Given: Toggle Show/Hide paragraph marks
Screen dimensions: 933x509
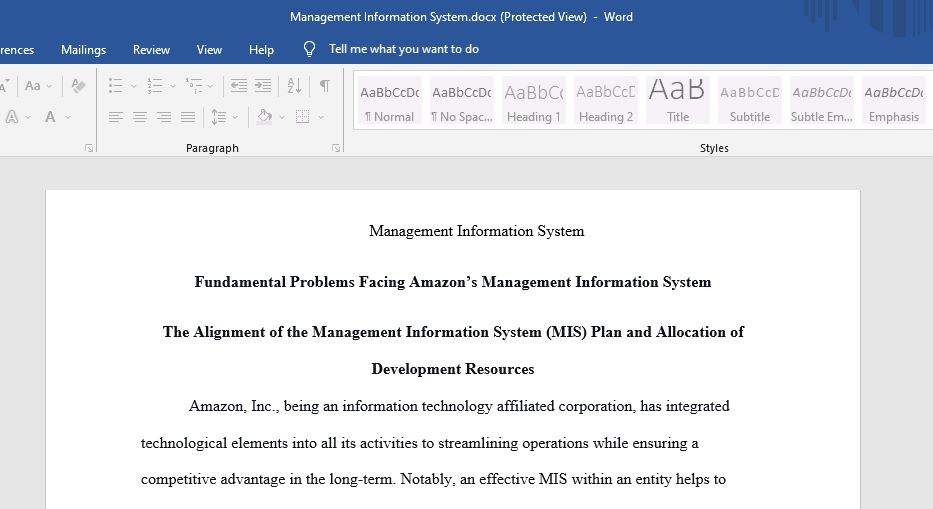Looking at the screenshot, I should pos(325,86).
